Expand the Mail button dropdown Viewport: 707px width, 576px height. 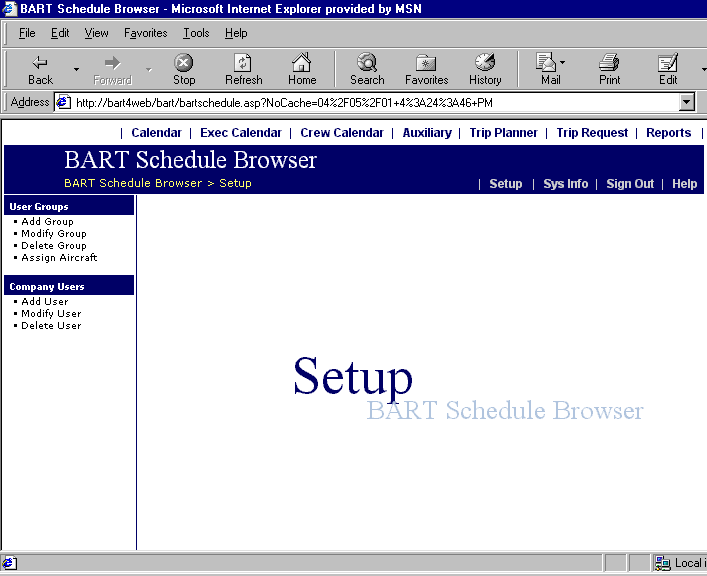tap(563, 63)
